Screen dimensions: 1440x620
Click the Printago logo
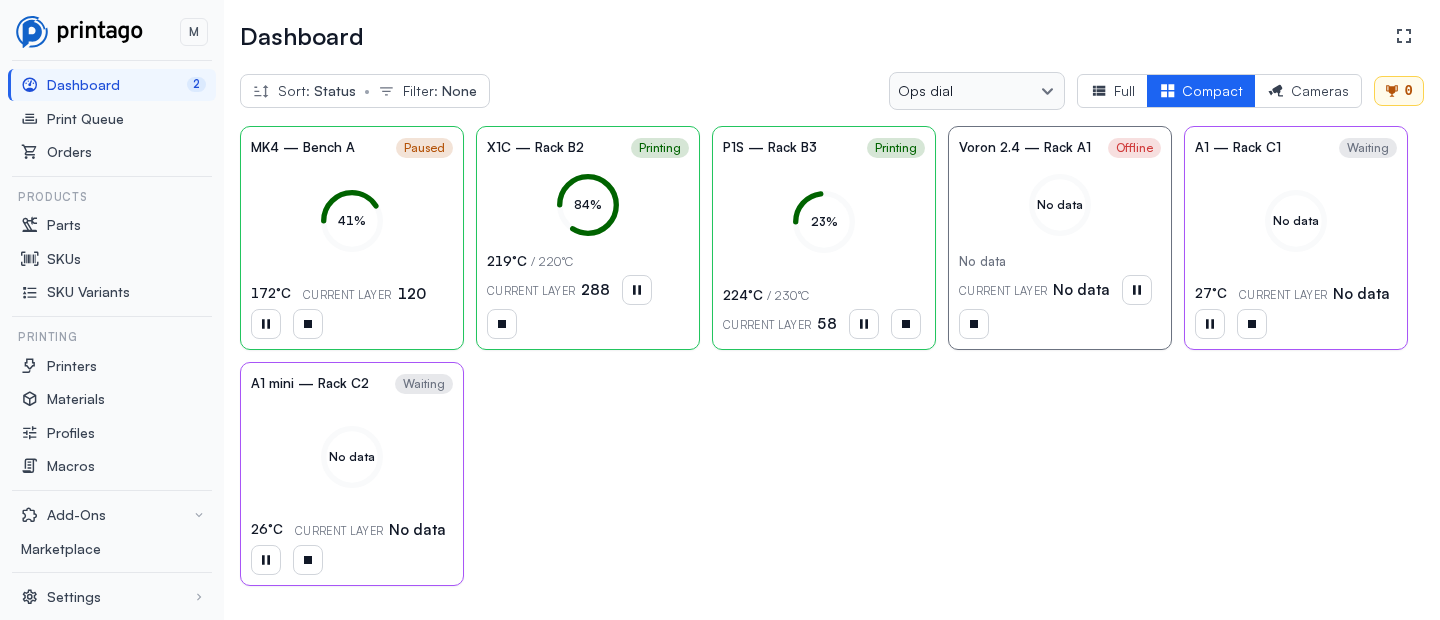(80, 31)
